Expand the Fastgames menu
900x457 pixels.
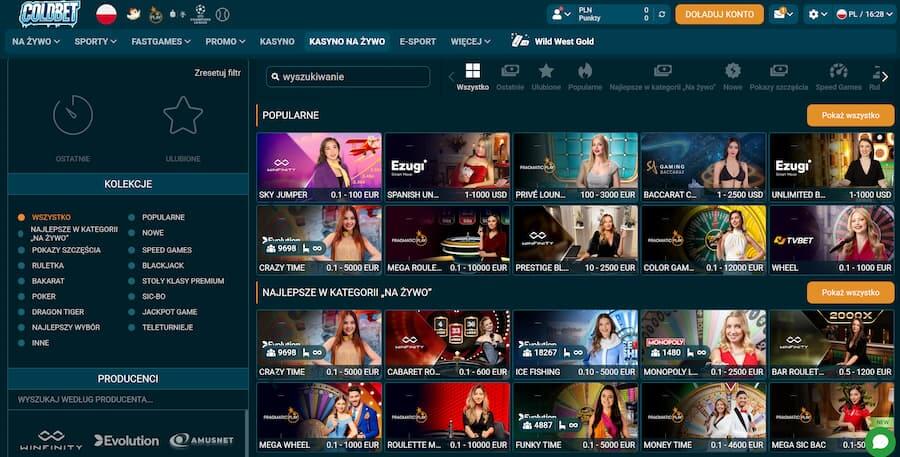(x=161, y=41)
